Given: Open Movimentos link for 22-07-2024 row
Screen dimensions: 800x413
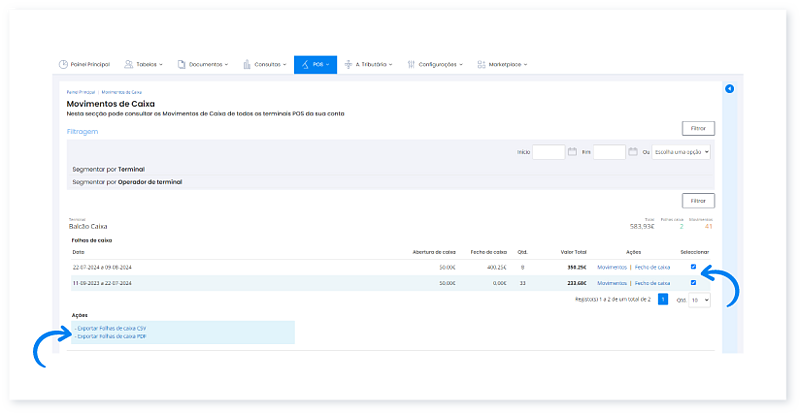Looking at the screenshot, I should (611, 267).
